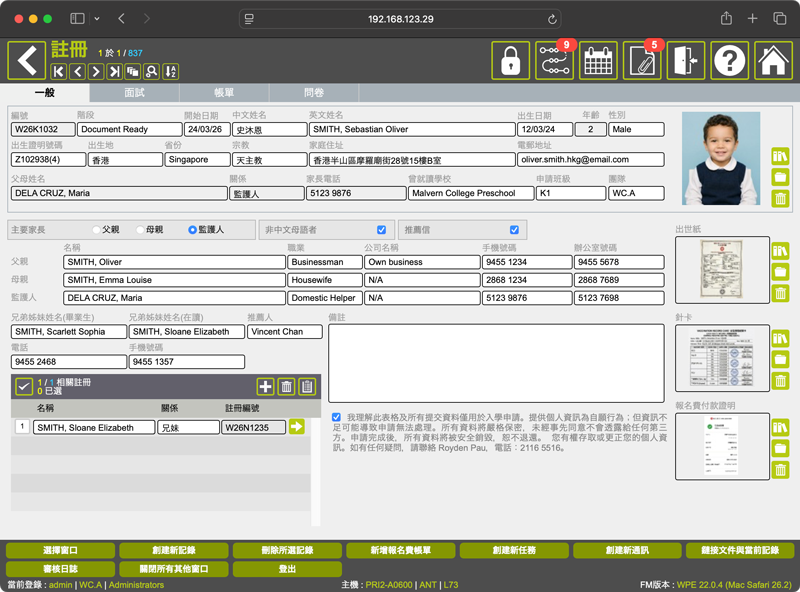Select the 父親 radio button
This screenshot has width=800, height=592.
point(97,230)
